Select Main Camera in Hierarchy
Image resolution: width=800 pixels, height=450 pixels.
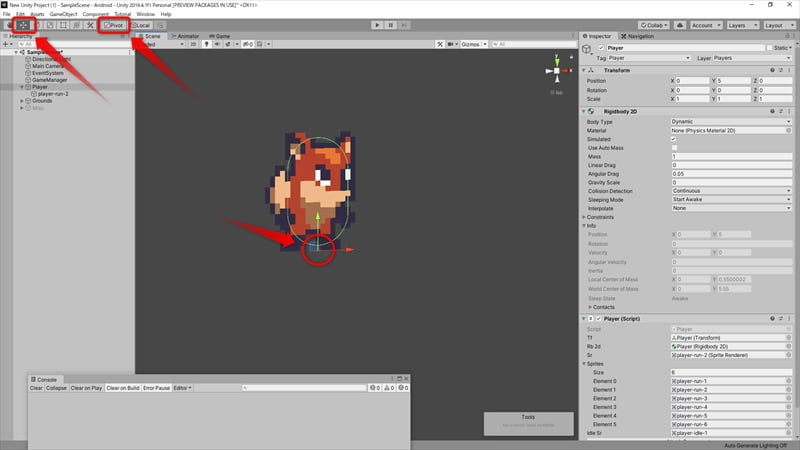point(47,66)
